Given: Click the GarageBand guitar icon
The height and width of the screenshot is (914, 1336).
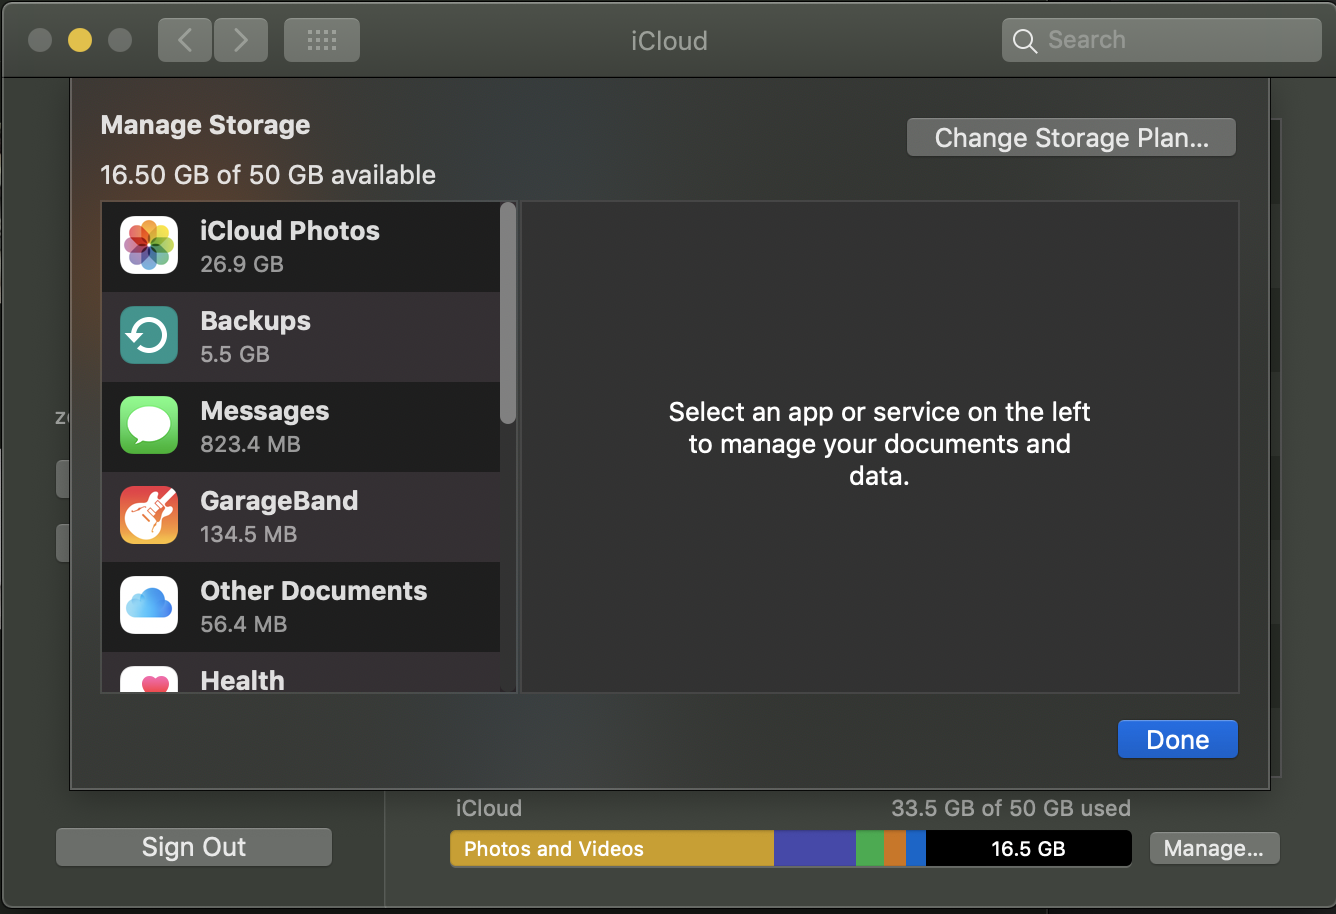Looking at the screenshot, I should [149, 515].
